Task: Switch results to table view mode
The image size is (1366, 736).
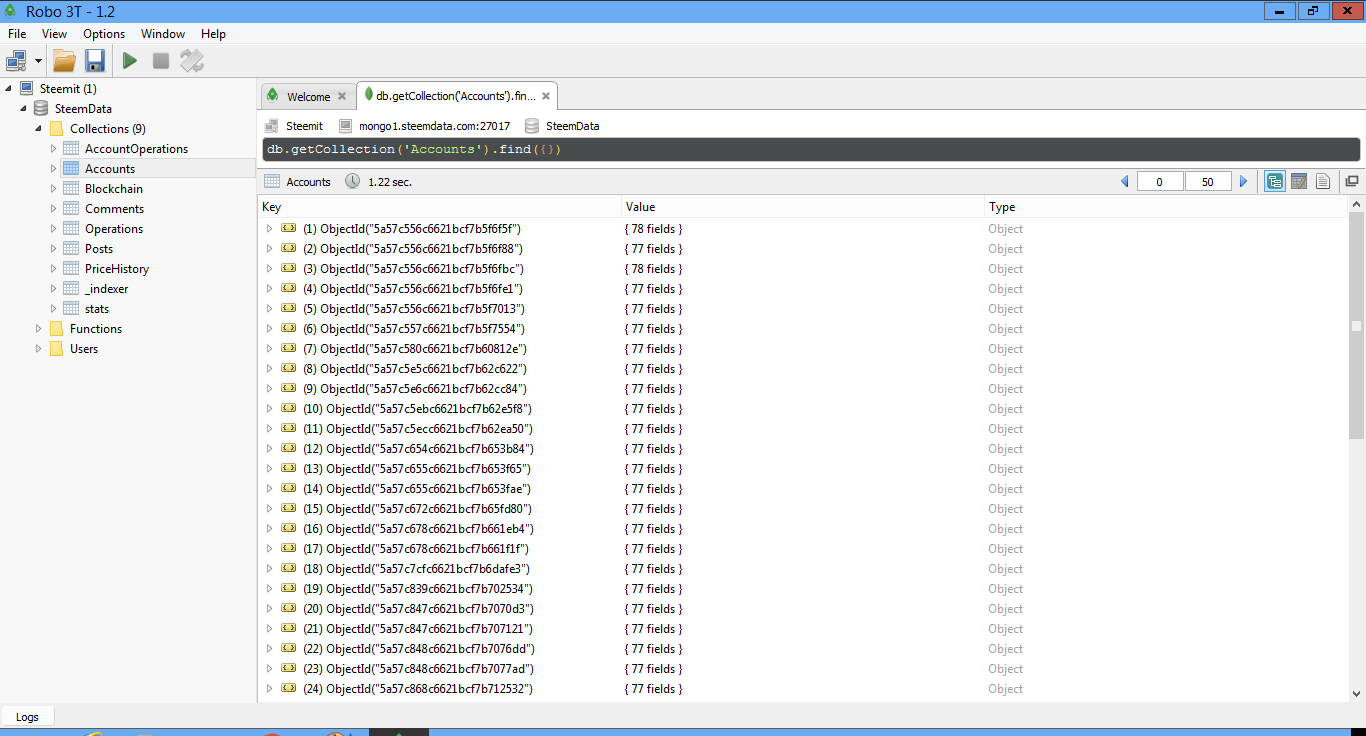Action: pyautogui.click(x=1299, y=181)
